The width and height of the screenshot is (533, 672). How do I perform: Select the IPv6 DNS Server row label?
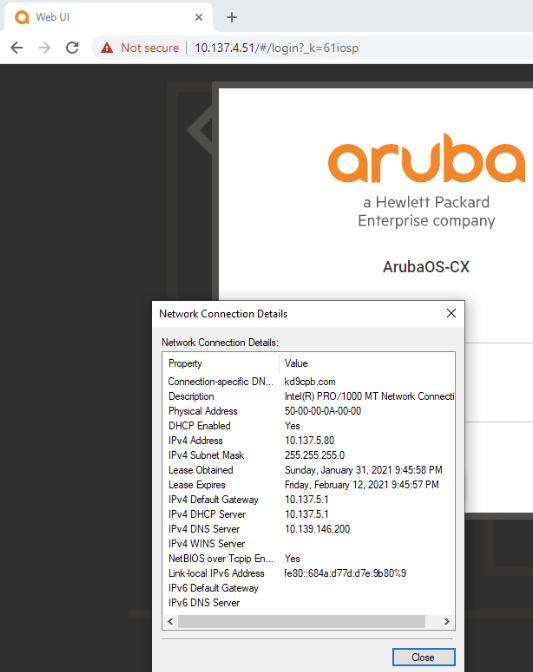click(x=204, y=603)
